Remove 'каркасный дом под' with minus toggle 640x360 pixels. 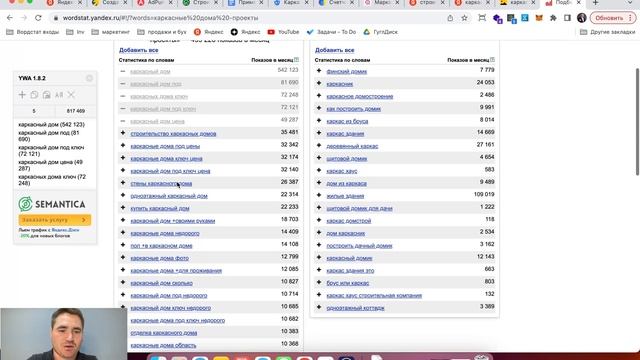[123, 83]
